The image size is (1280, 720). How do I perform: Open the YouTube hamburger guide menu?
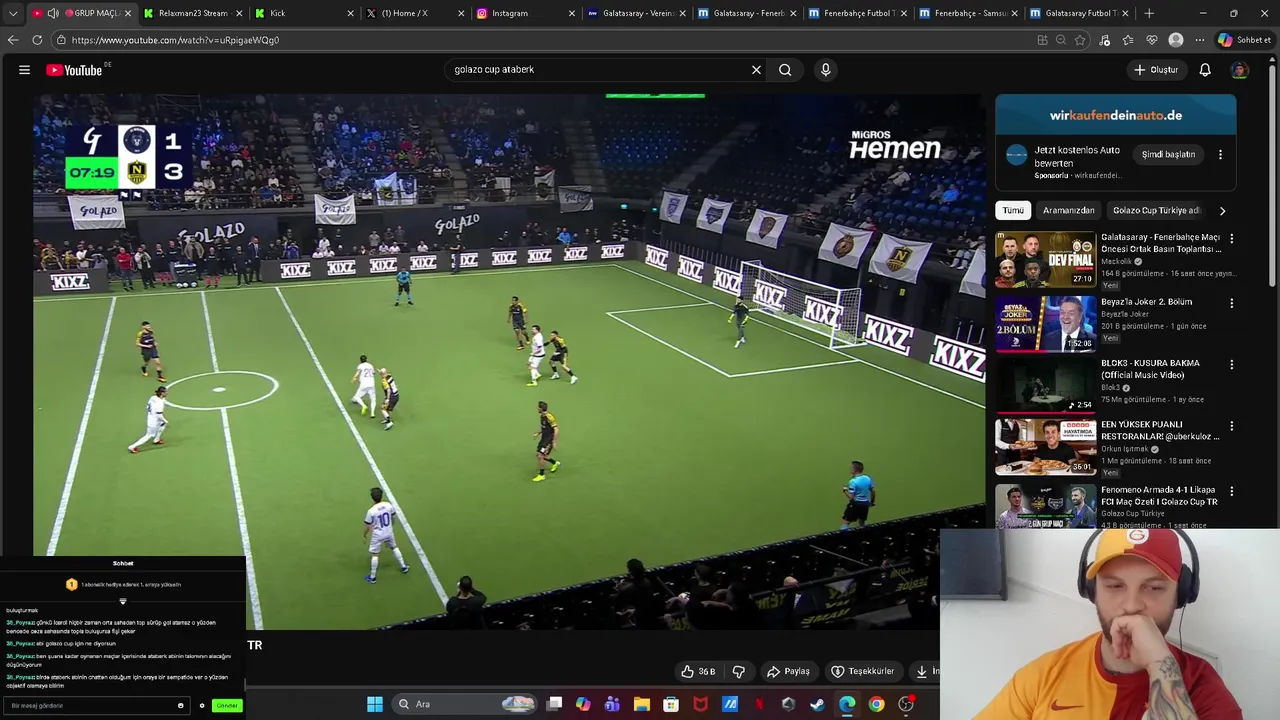tap(24, 70)
